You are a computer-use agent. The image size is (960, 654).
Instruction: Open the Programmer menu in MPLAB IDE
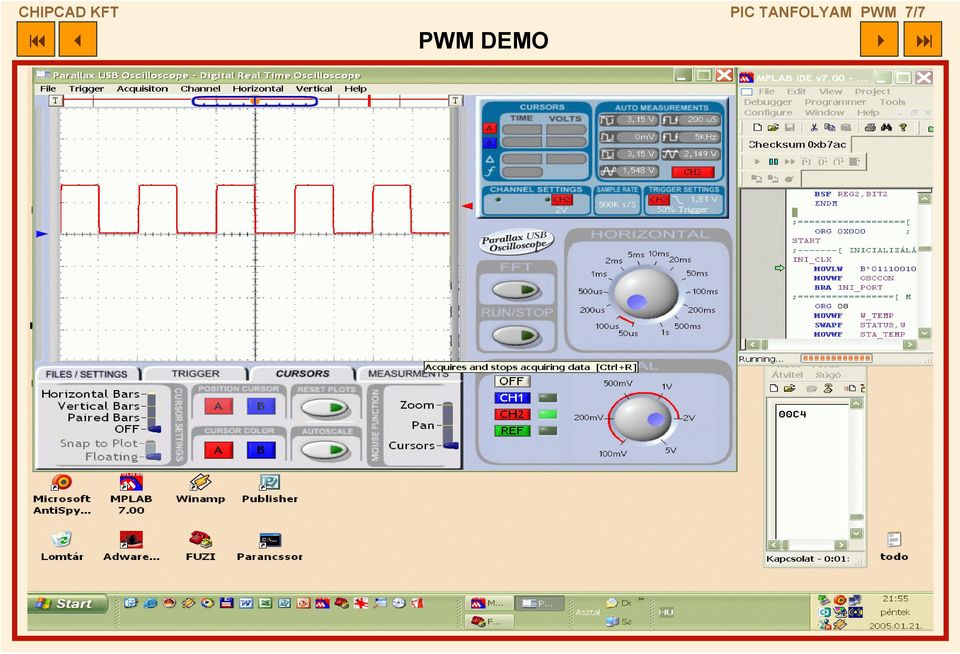[835, 102]
